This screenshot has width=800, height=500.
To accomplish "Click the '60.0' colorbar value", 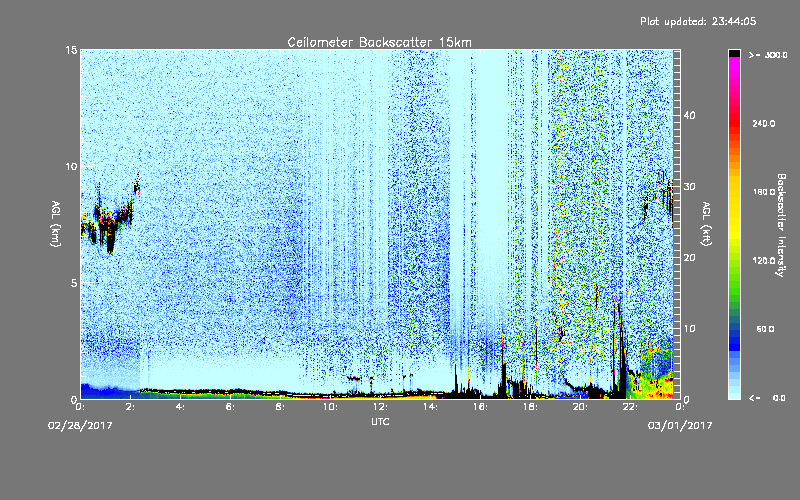I will (766, 330).
